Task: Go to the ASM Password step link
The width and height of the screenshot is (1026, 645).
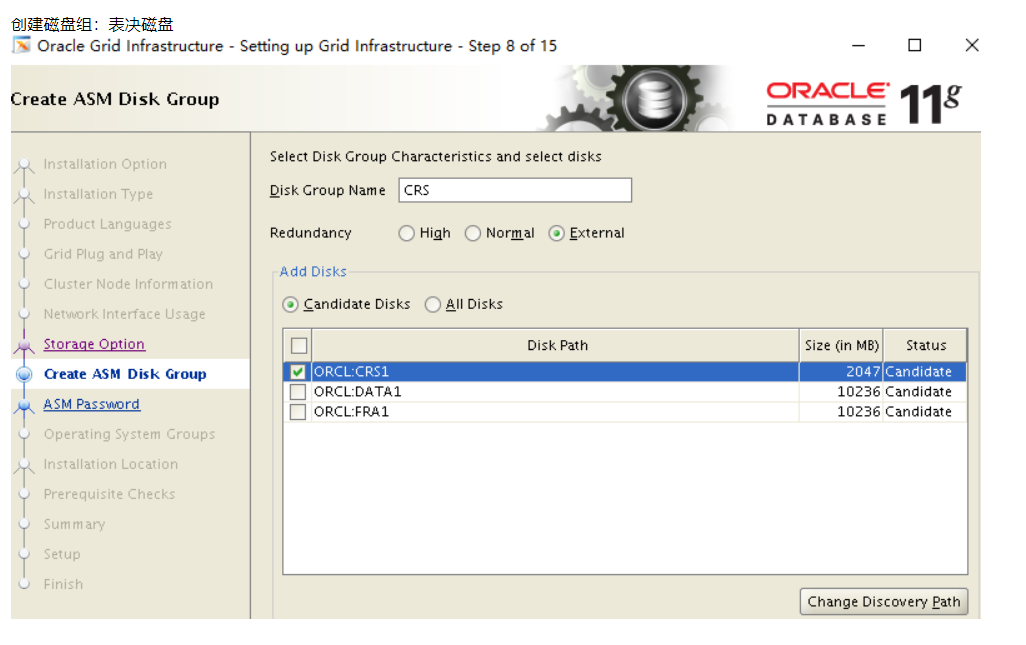Action: [92, 404]
